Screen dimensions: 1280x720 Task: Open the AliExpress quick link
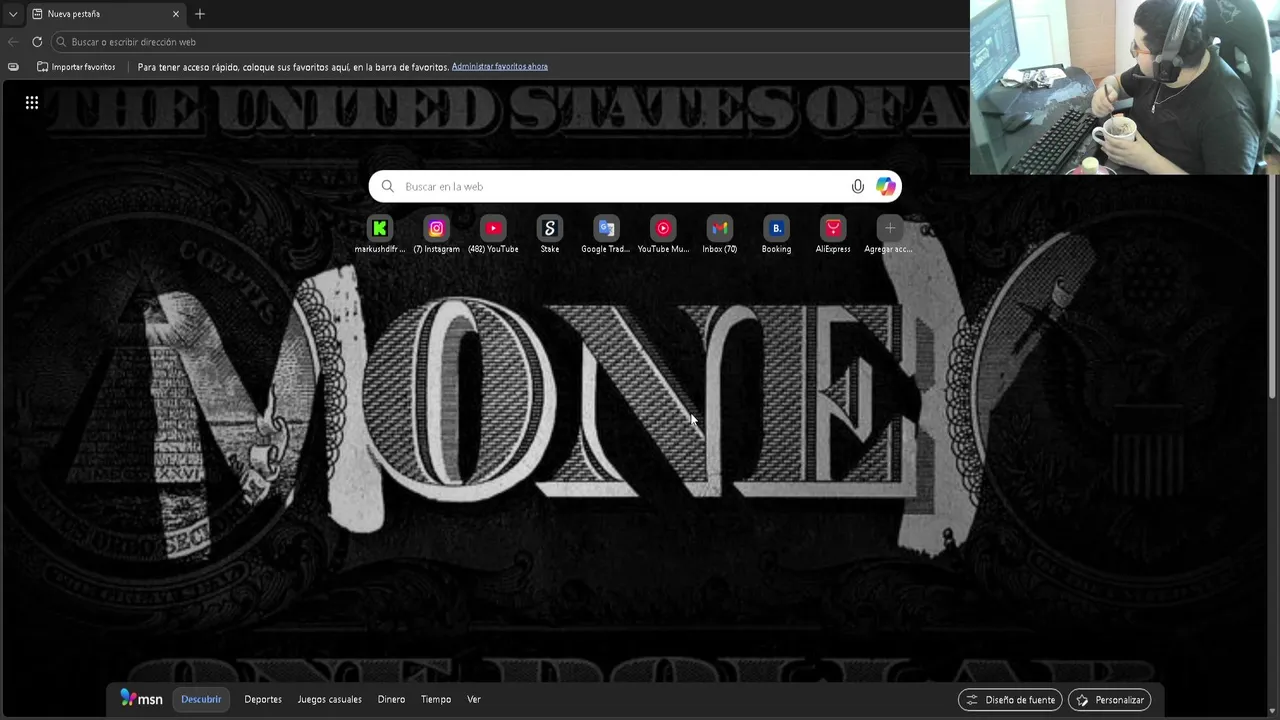pyautogui.click(x=833, y=236)
